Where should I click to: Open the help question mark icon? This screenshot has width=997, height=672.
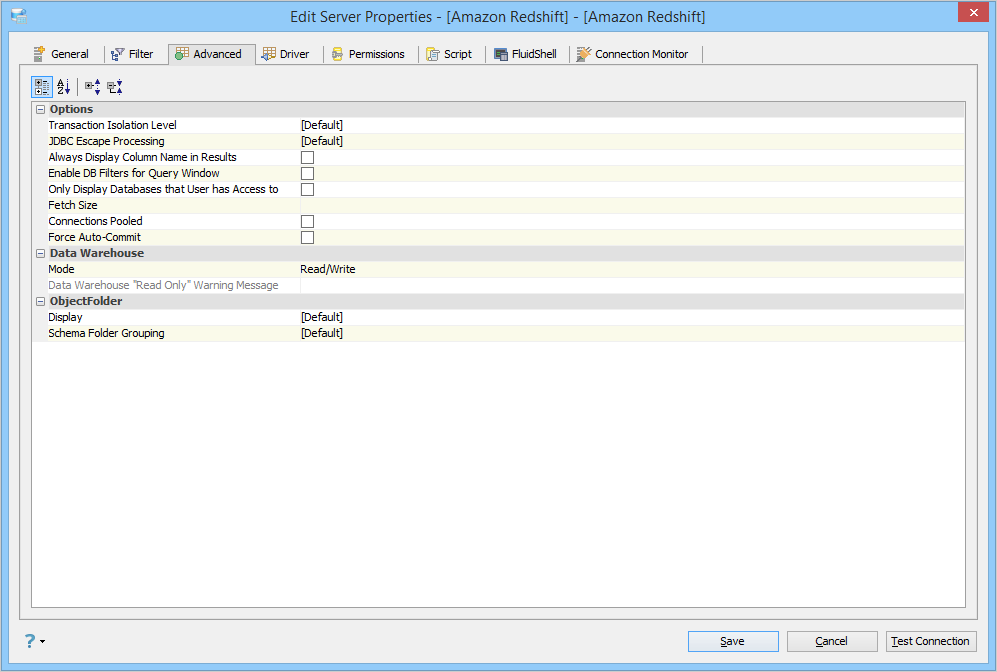(x=30, y=641)
